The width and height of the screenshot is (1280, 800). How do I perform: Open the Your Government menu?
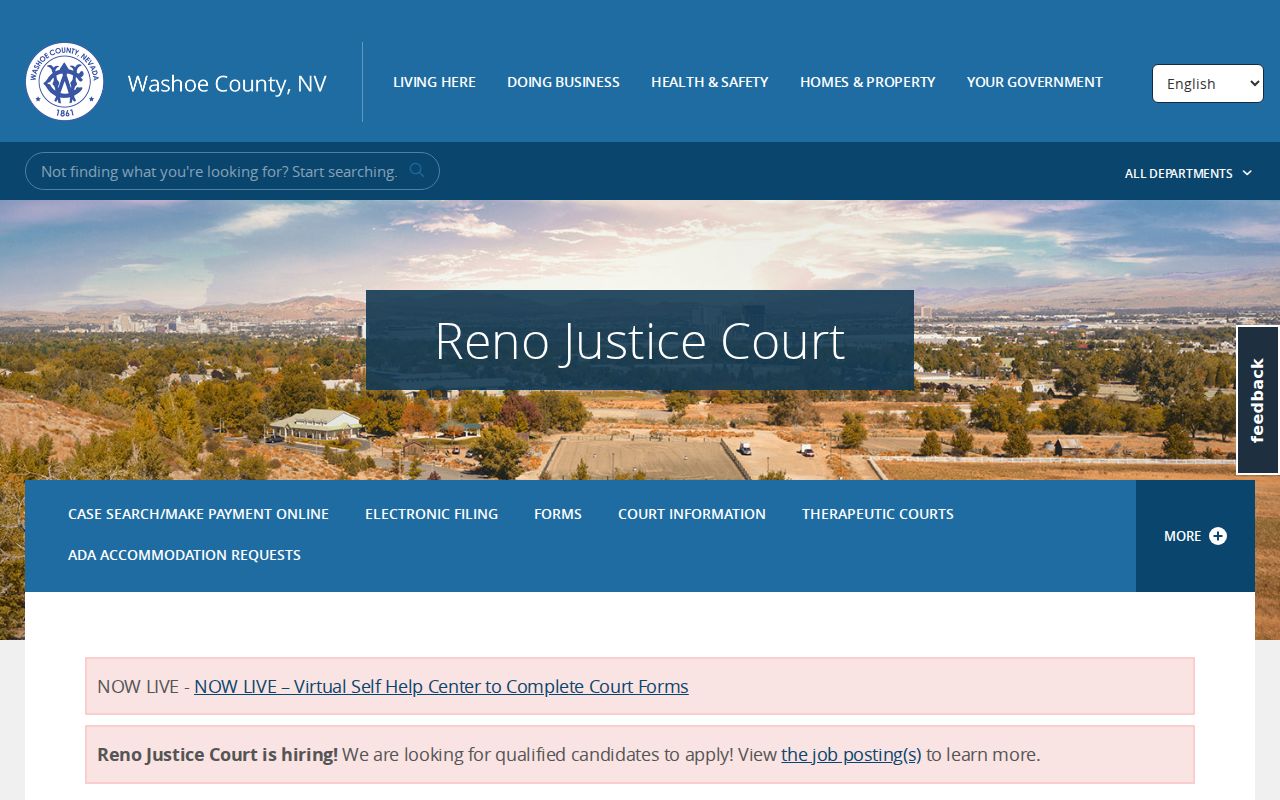tap(1035, 82)
